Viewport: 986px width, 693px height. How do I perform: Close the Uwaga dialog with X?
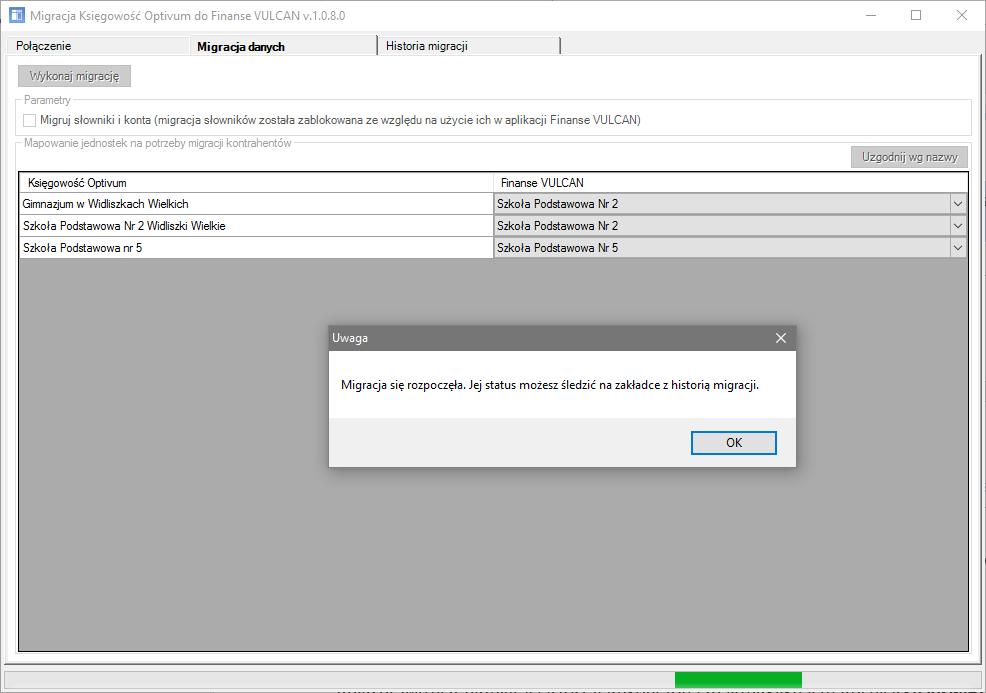point(781,338)
